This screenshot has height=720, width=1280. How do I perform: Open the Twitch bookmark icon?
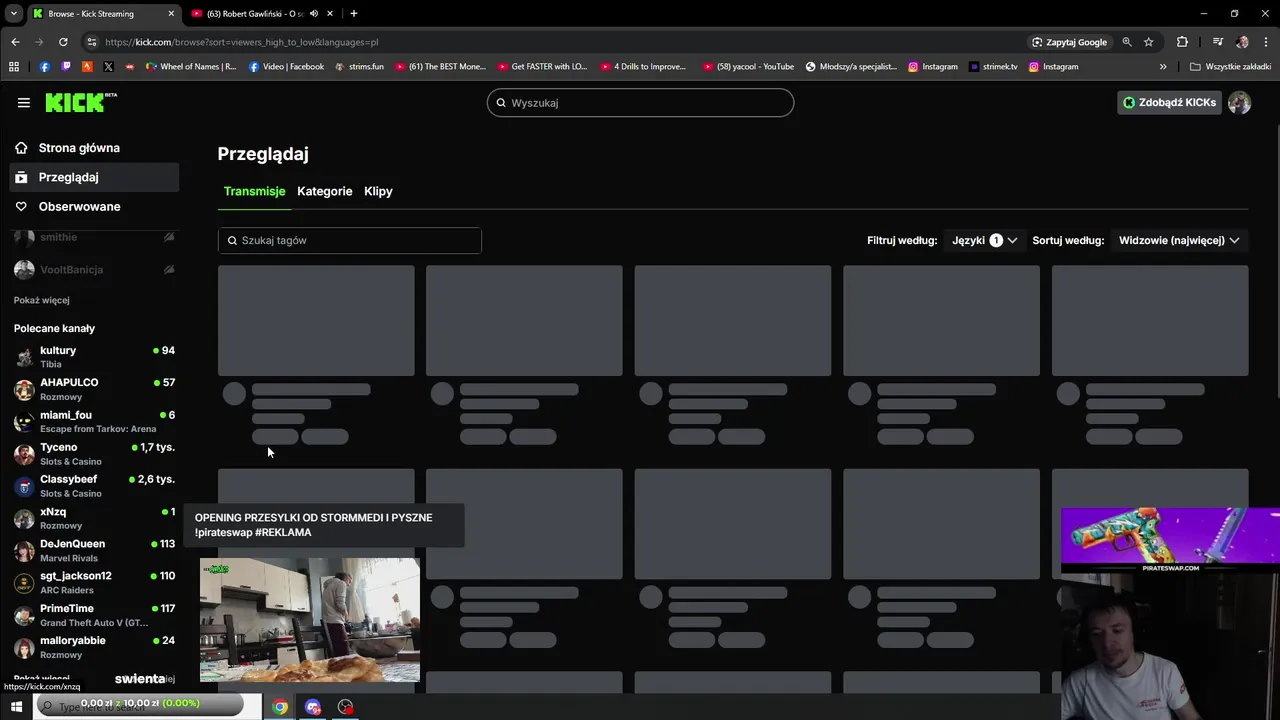pyautogui.click(x=66, y=67)
